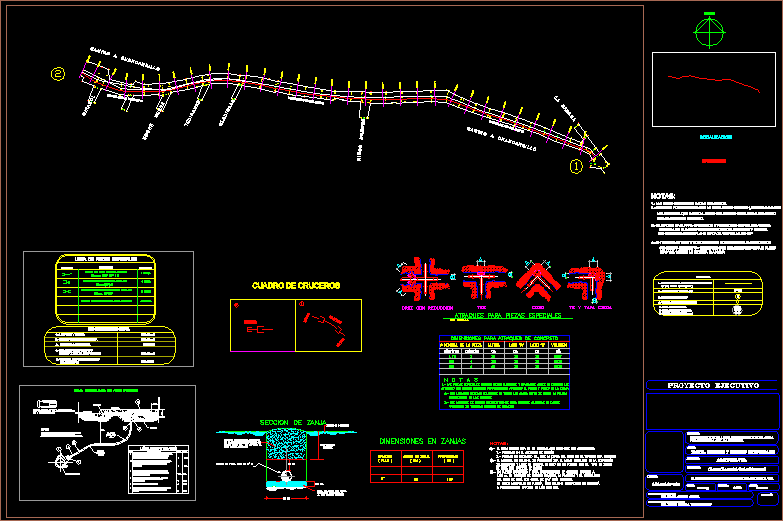The image size is (783, 521).
Task: Select circled node marker number 2
Action: (x=58, y=74)
